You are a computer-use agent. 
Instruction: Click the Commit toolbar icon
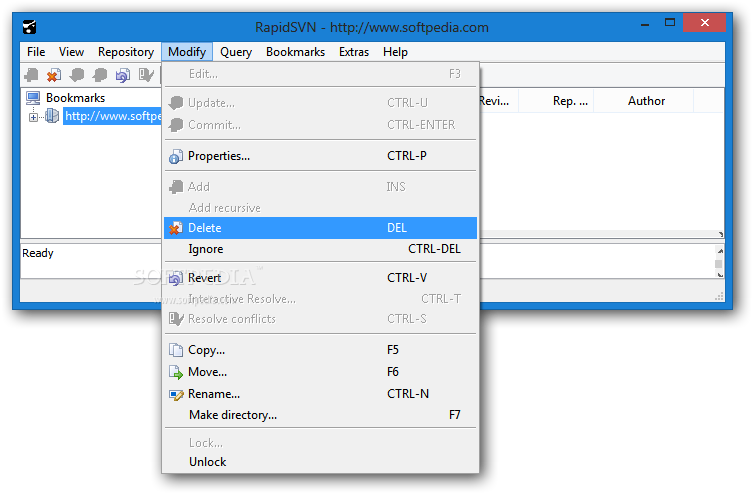[100, 75]
